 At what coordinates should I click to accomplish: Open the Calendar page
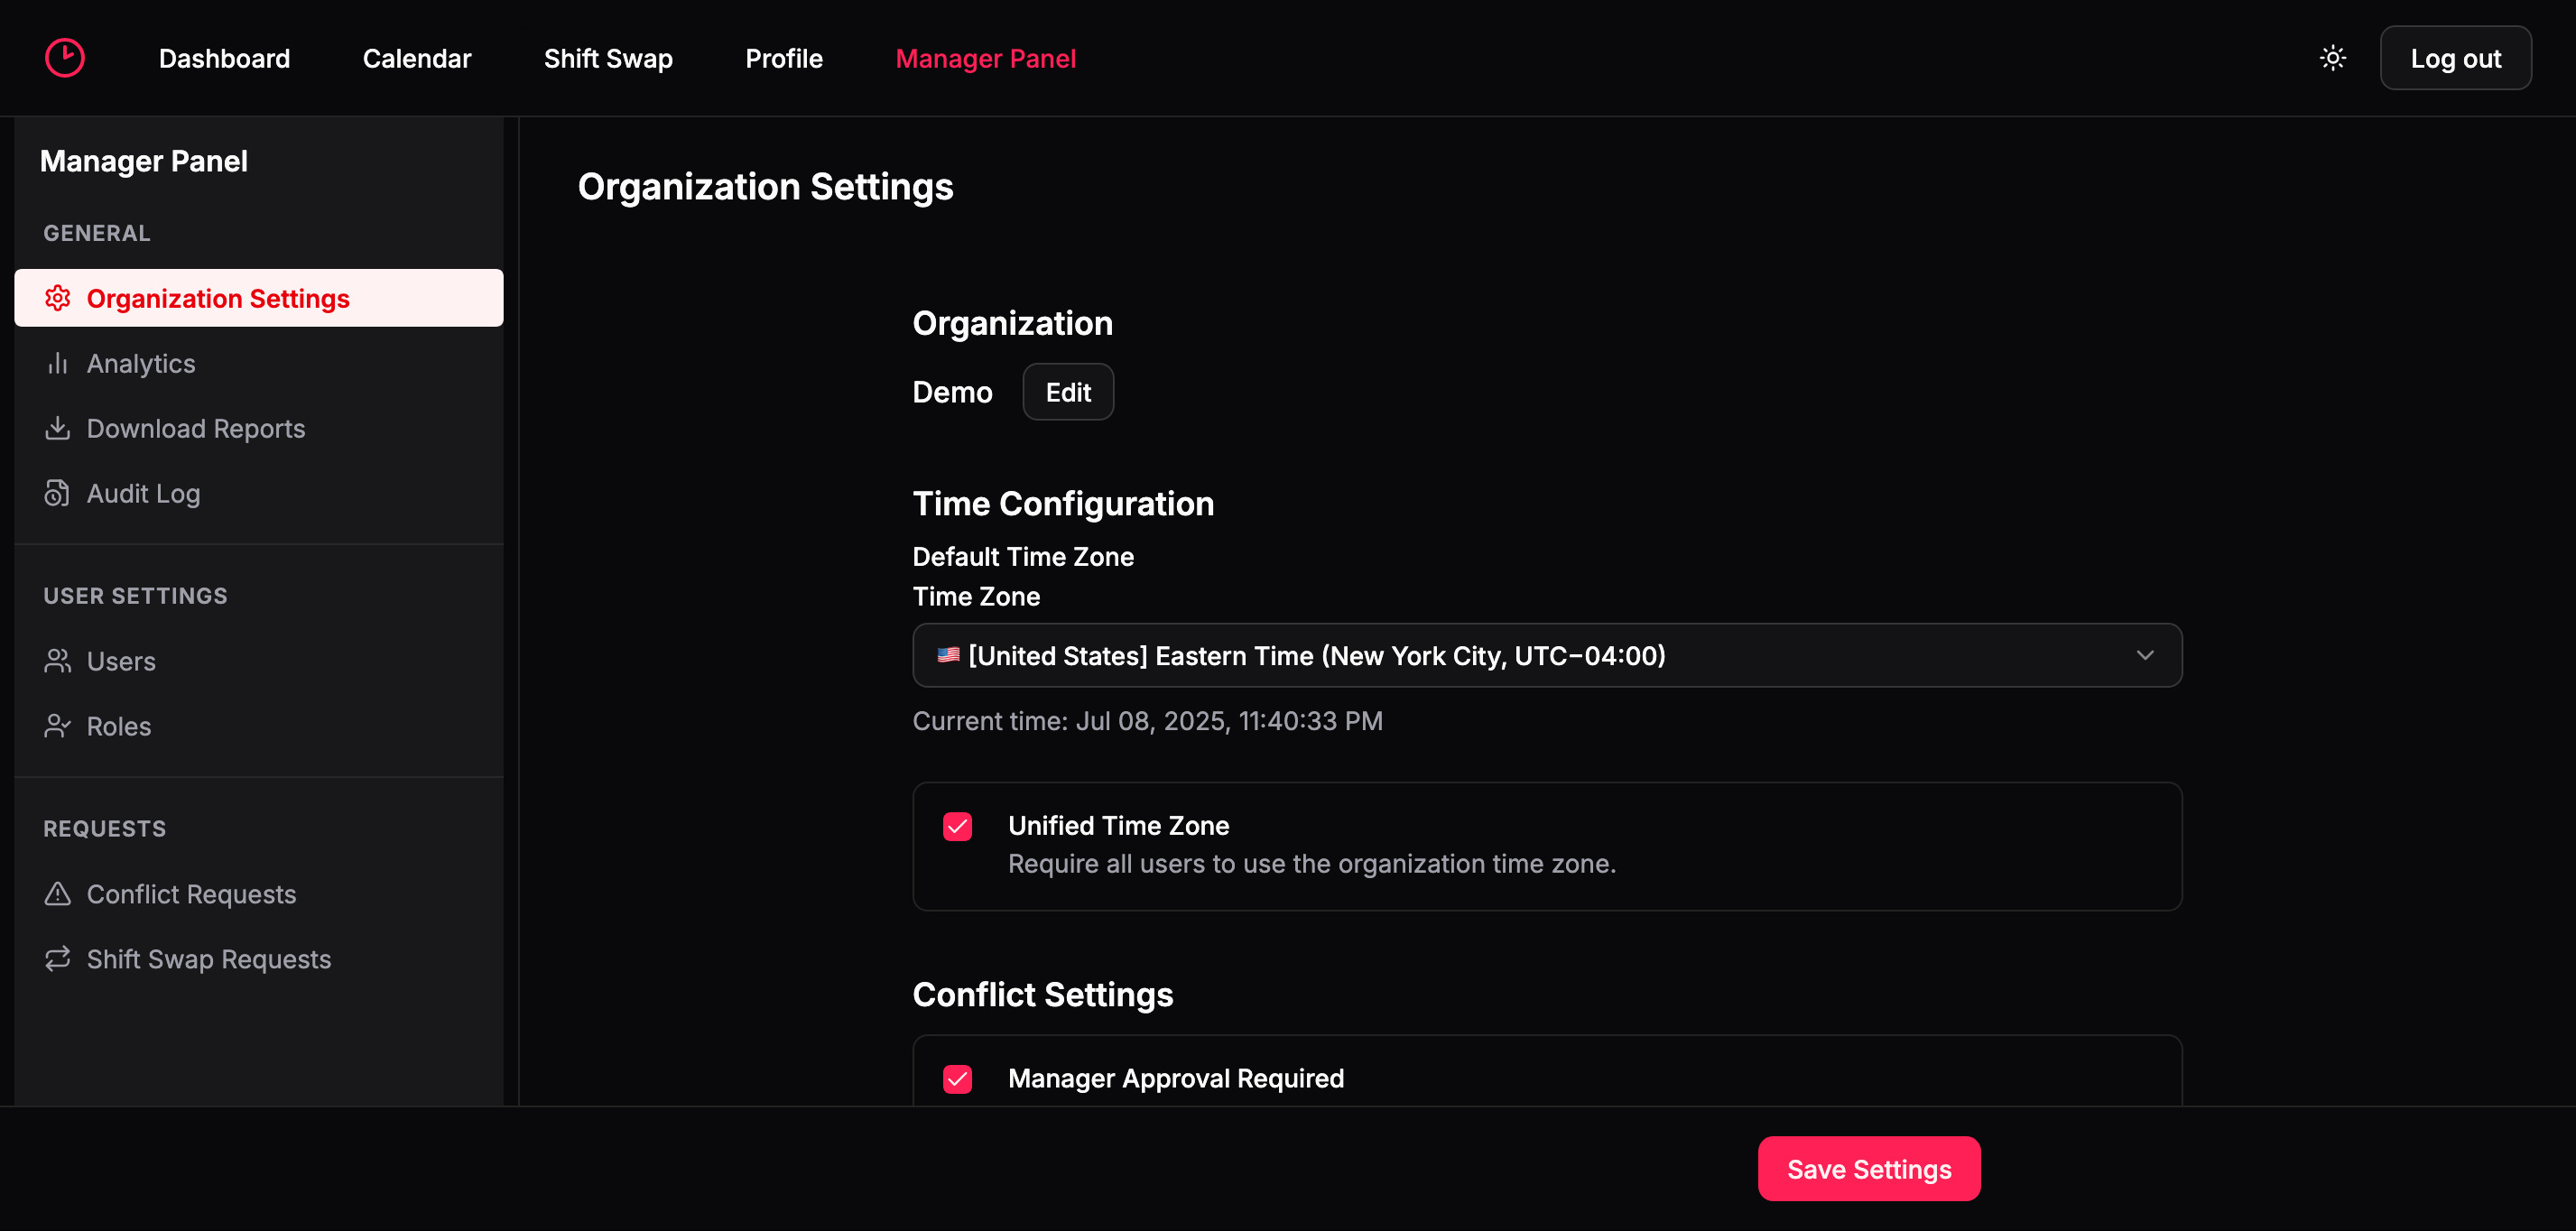417,58
